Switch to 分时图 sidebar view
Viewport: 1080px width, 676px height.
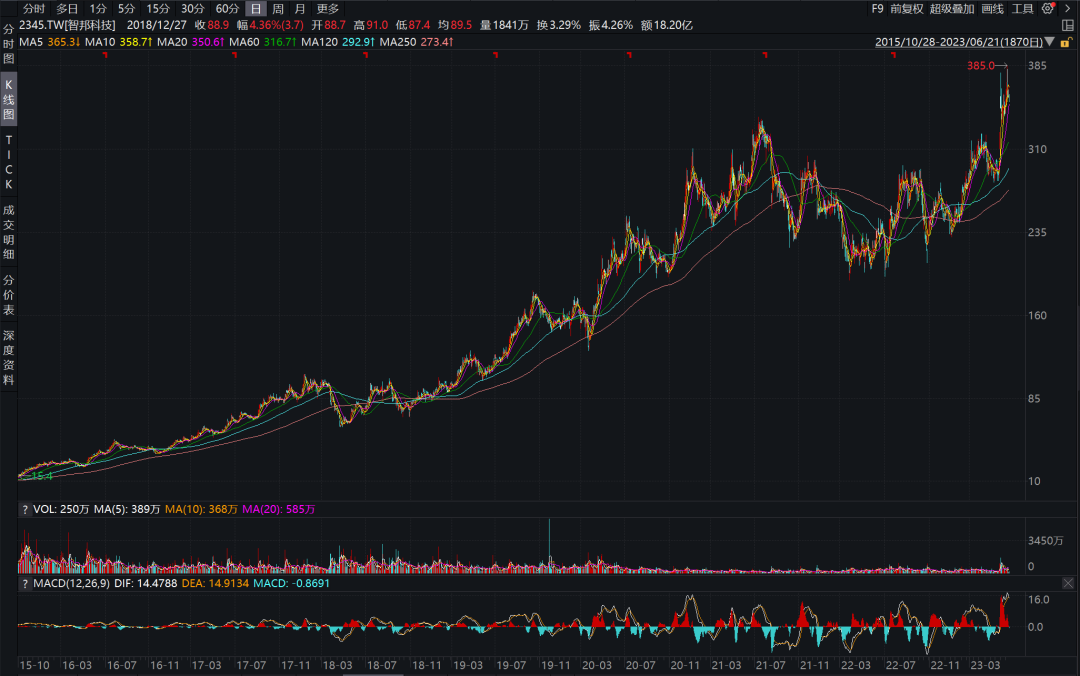point(8,44)
